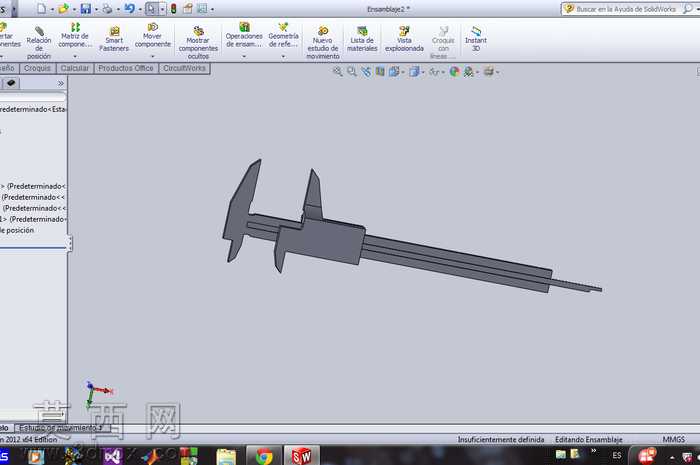
Task: Open the Productos Office tab
Action: 126,68
